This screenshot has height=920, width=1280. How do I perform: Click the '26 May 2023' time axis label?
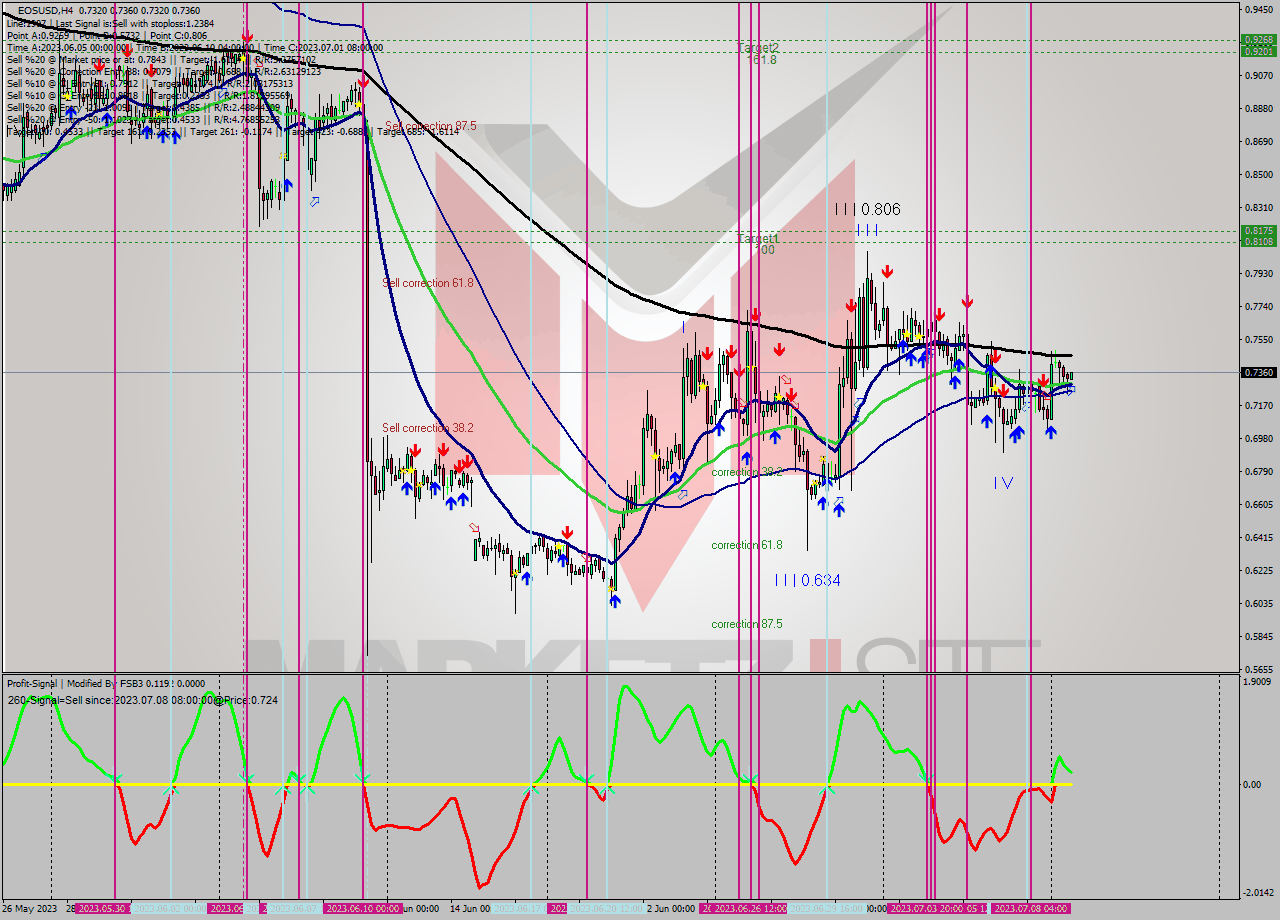[30, 908]
